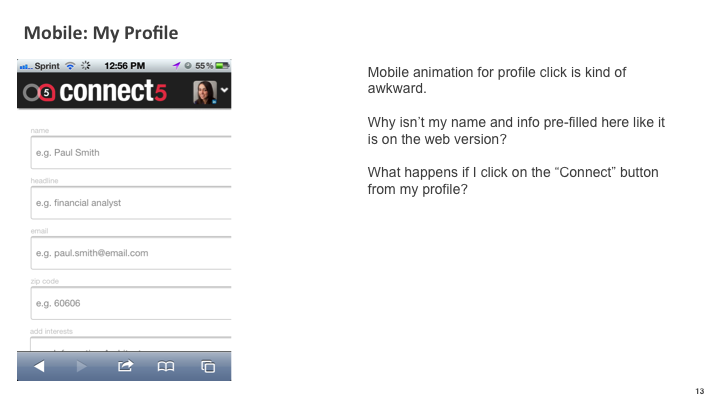Viewport: 720px width, 405px height.
Task: Tap the Wi-Fi icon in status bar
Action: [70, 66]
